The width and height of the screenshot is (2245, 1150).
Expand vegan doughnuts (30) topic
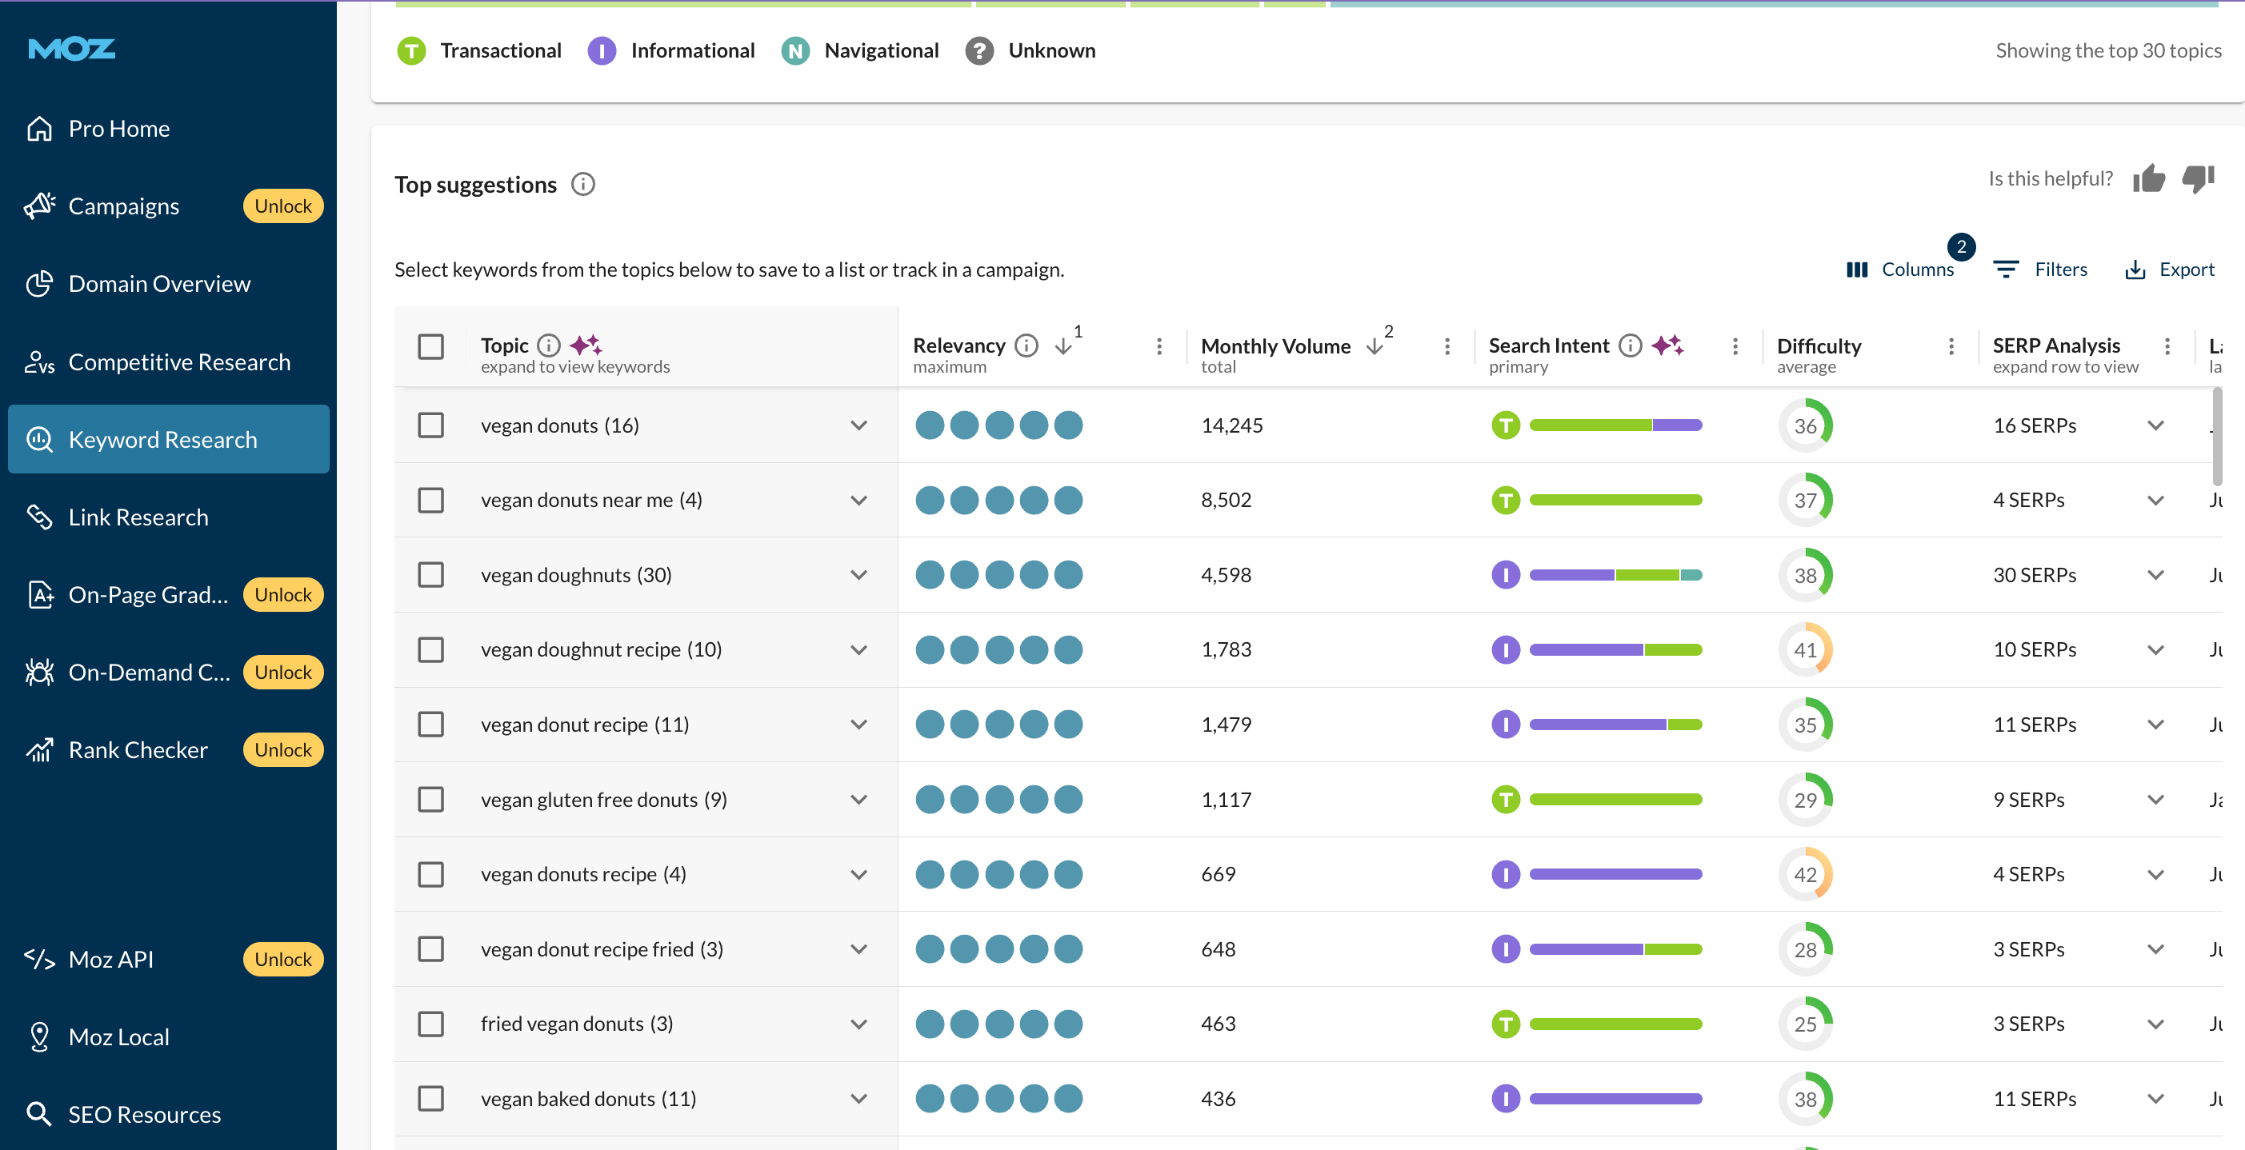click(x=859, y=575)
